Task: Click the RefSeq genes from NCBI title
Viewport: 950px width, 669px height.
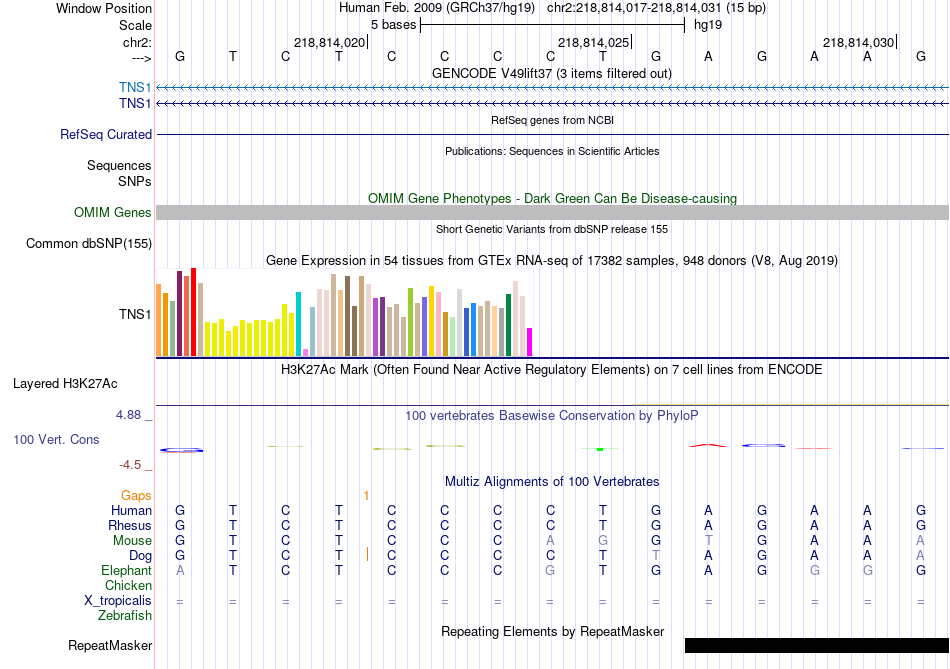Action: pyautogui.click(x=552, y=120)
